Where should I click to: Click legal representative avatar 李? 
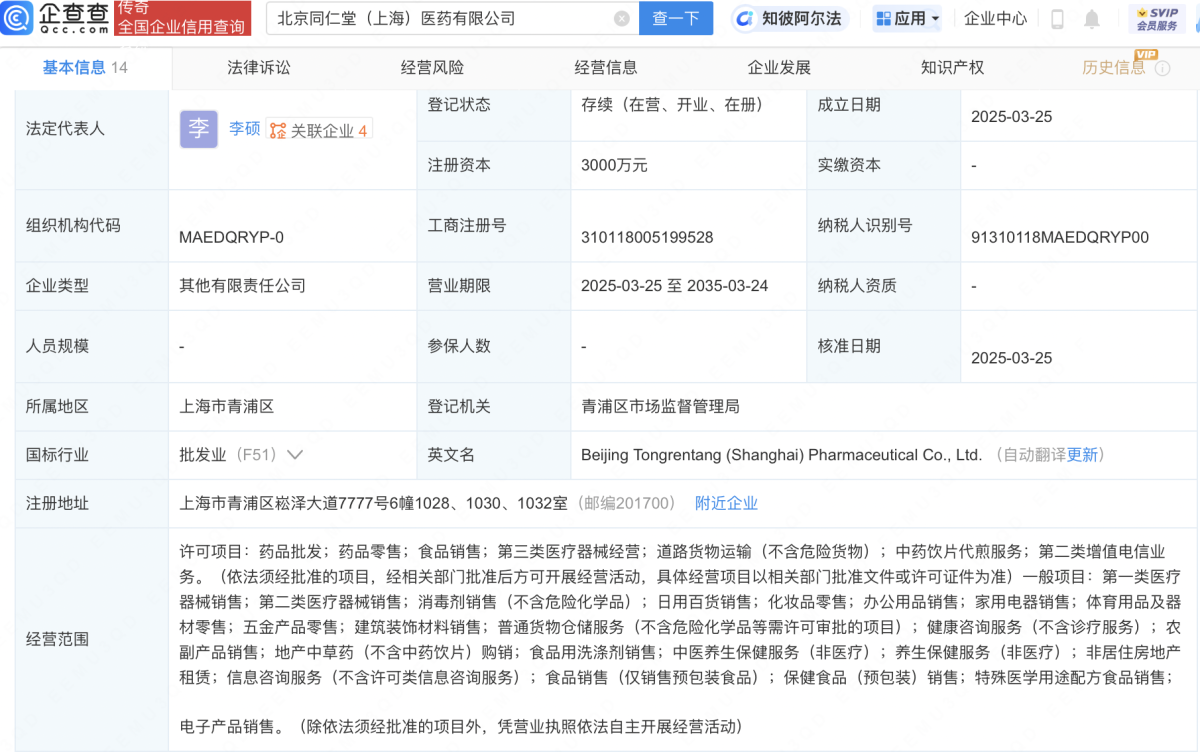point(199,129)
